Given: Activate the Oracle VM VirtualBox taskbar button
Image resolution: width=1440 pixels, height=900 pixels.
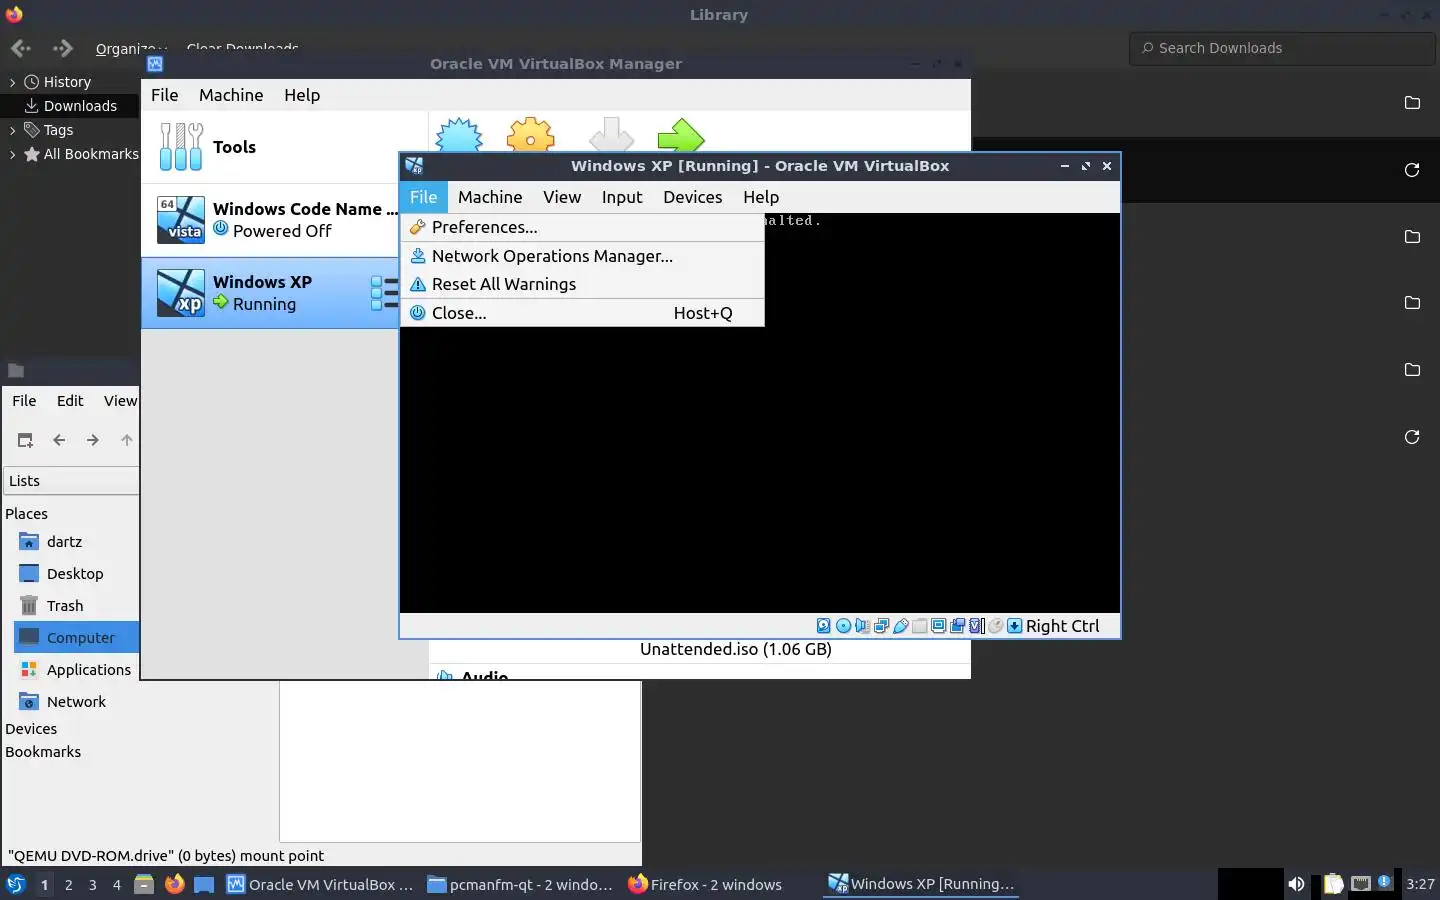Looking at the screenshot, I should tap(320, 884).
